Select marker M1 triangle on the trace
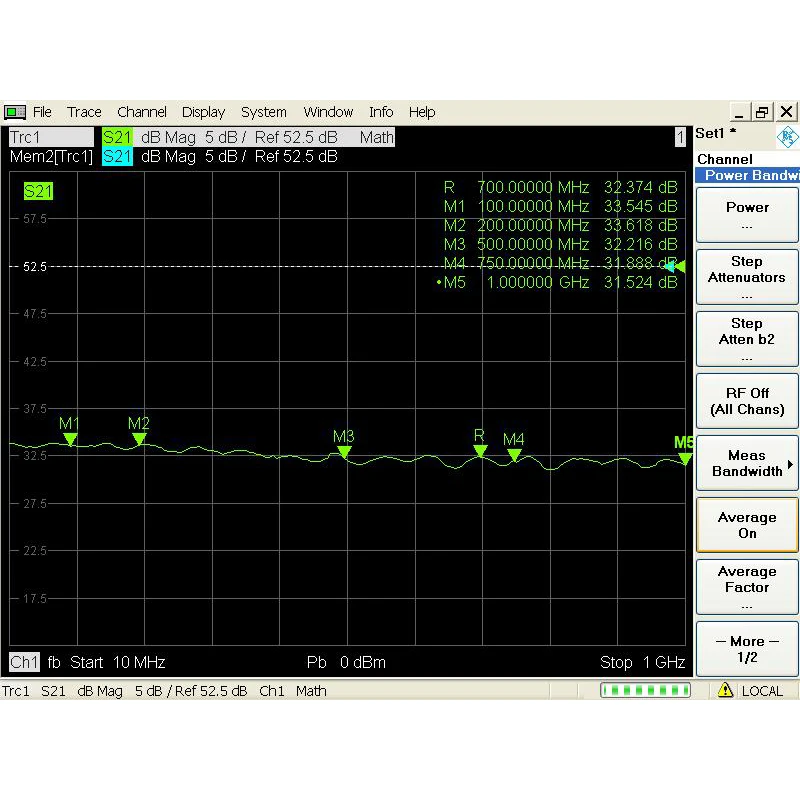Viewport: 800px width, 800px height. [x=69, y=439]
